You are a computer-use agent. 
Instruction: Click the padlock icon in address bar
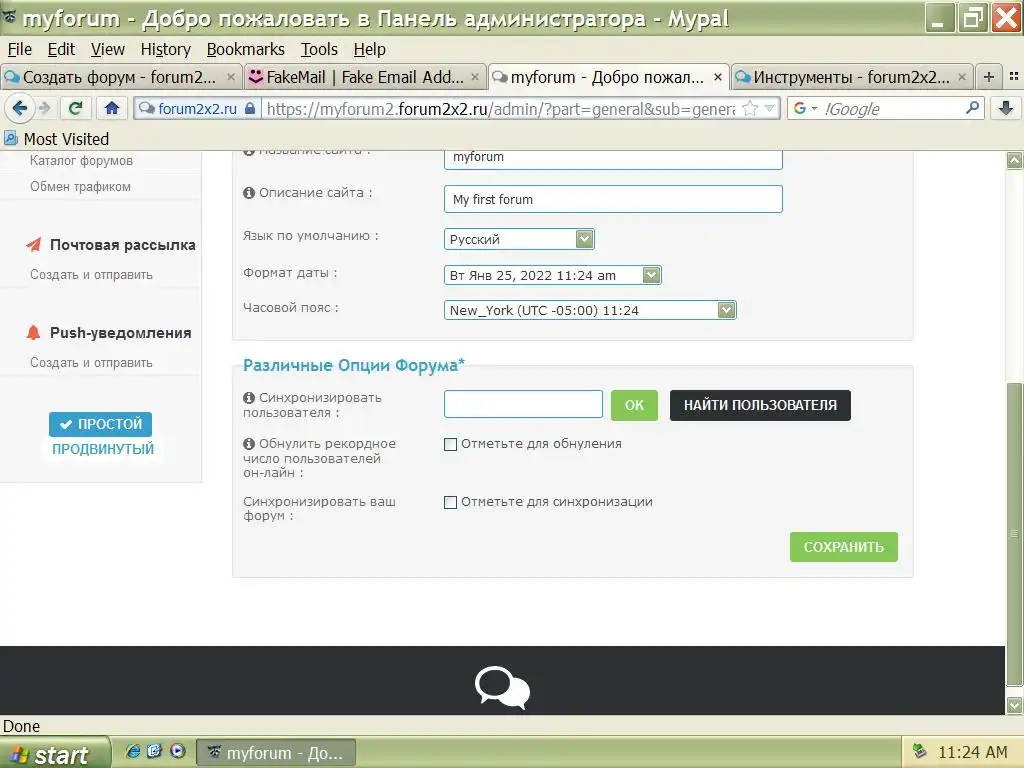click(x=249, y=108)
